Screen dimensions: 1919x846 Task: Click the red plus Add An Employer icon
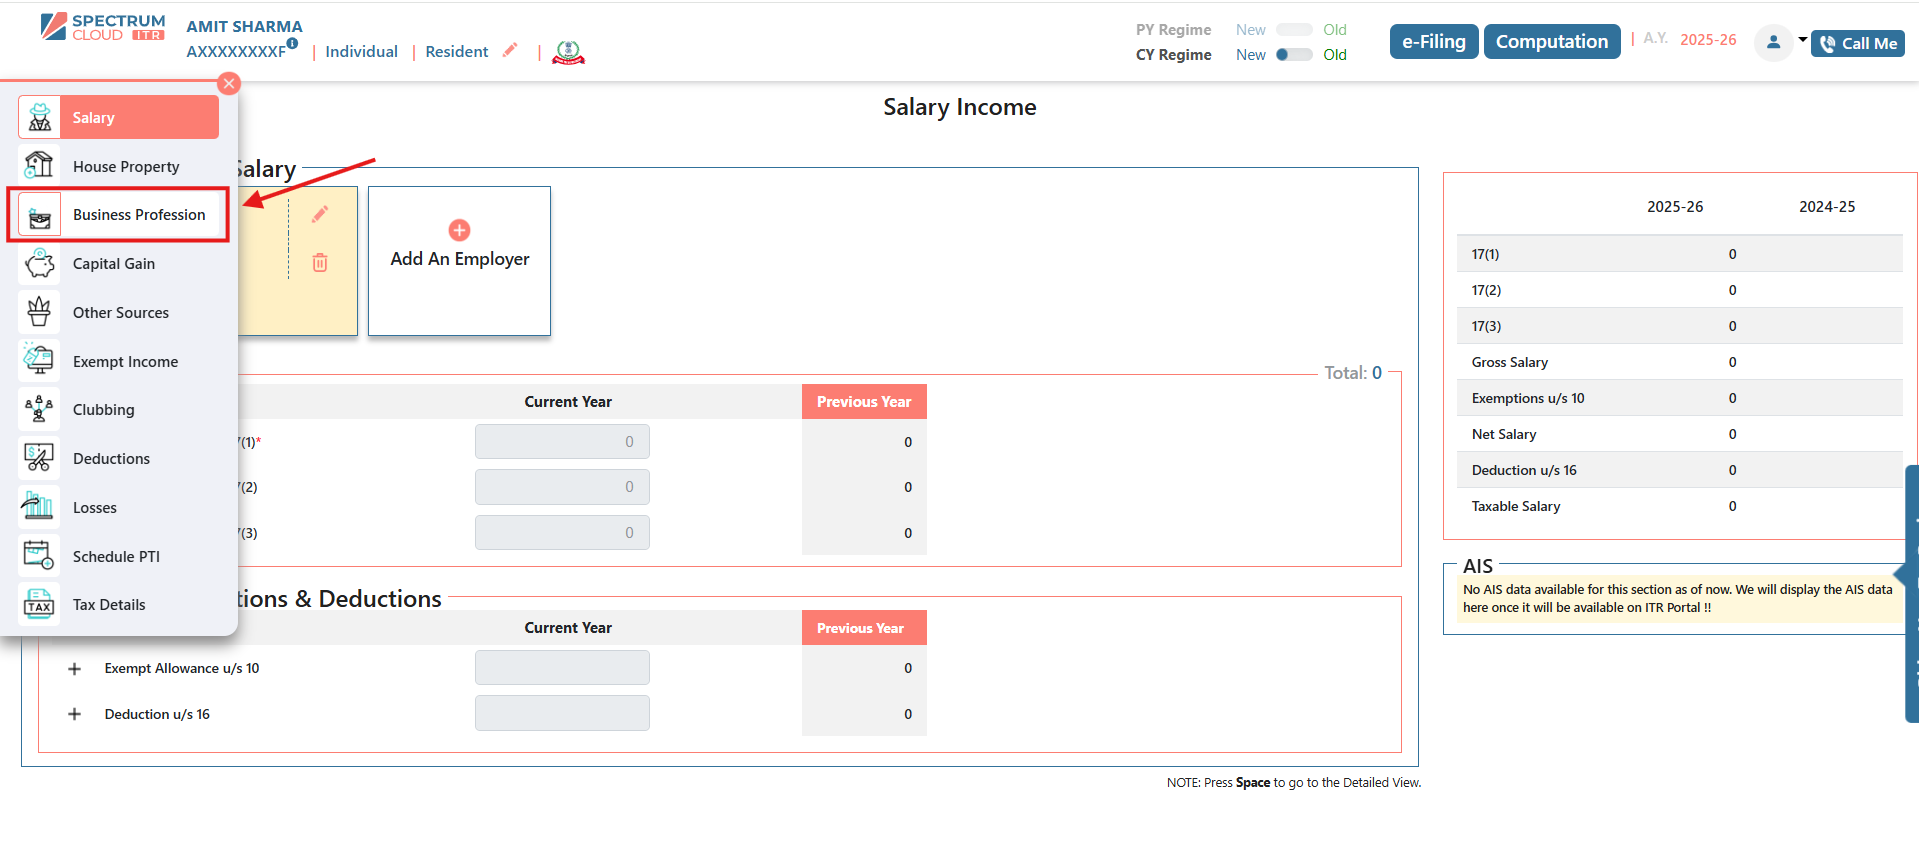pos(459,231)
